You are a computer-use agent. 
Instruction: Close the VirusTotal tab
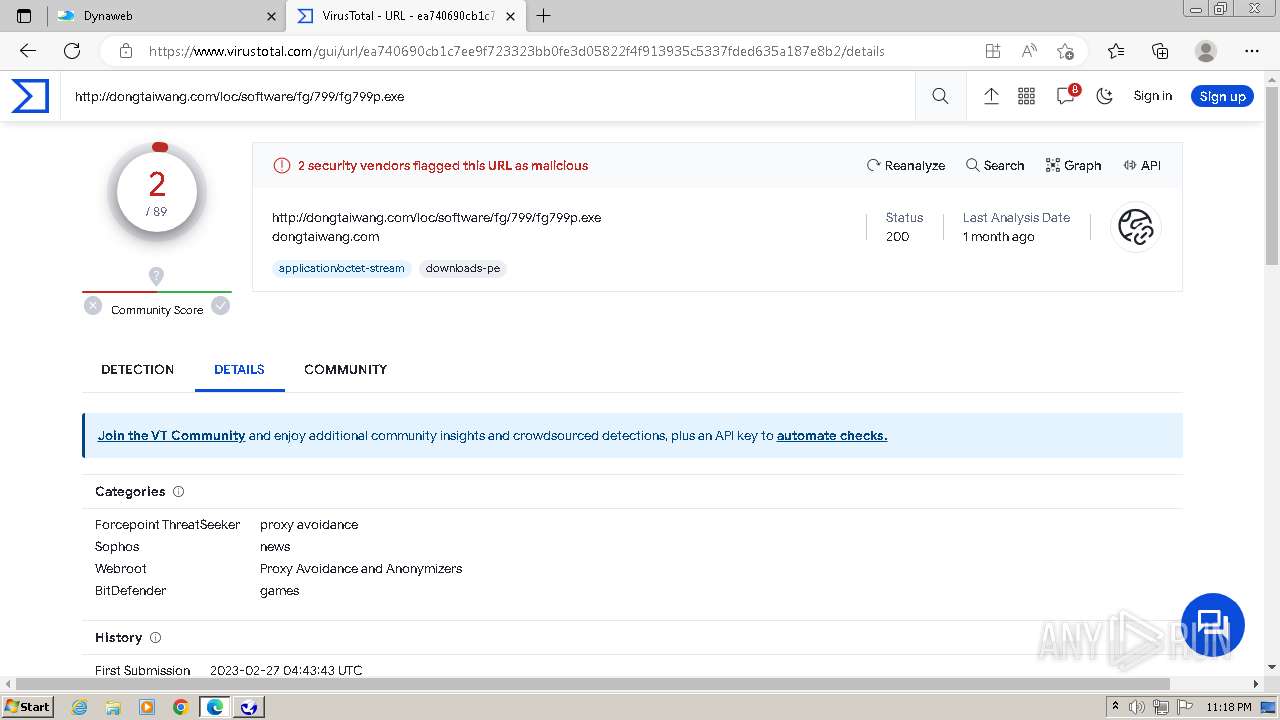pos(511,16)
